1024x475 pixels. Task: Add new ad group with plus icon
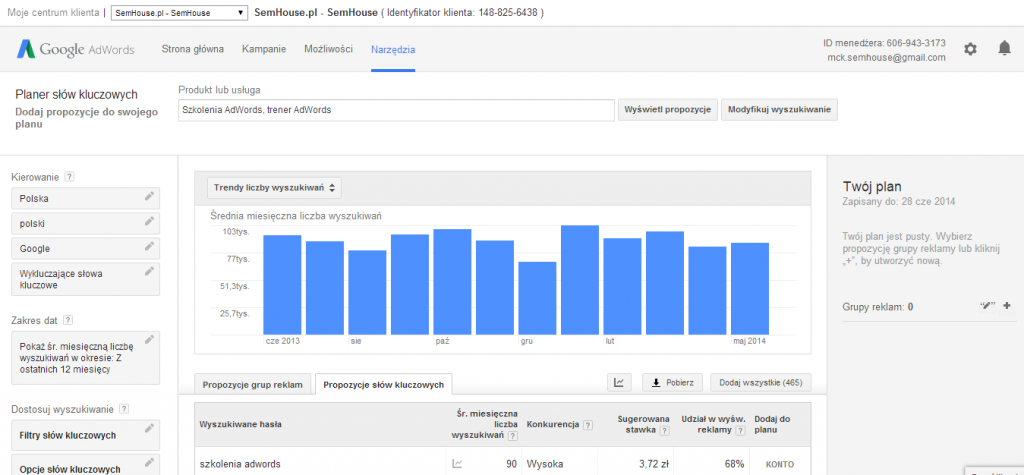pyautogui.click(x=1006, y=306)
